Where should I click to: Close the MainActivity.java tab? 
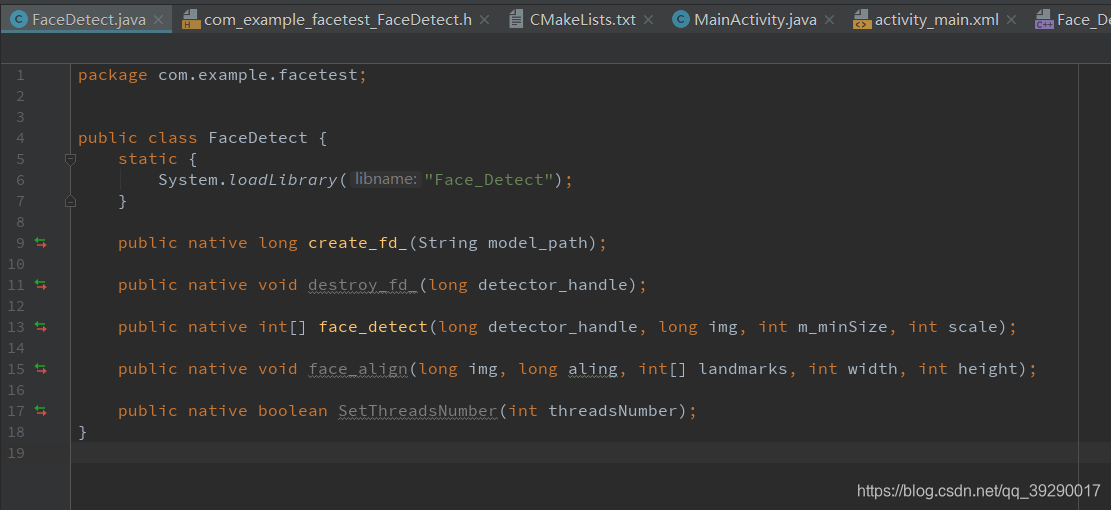[x=831, y=20]
